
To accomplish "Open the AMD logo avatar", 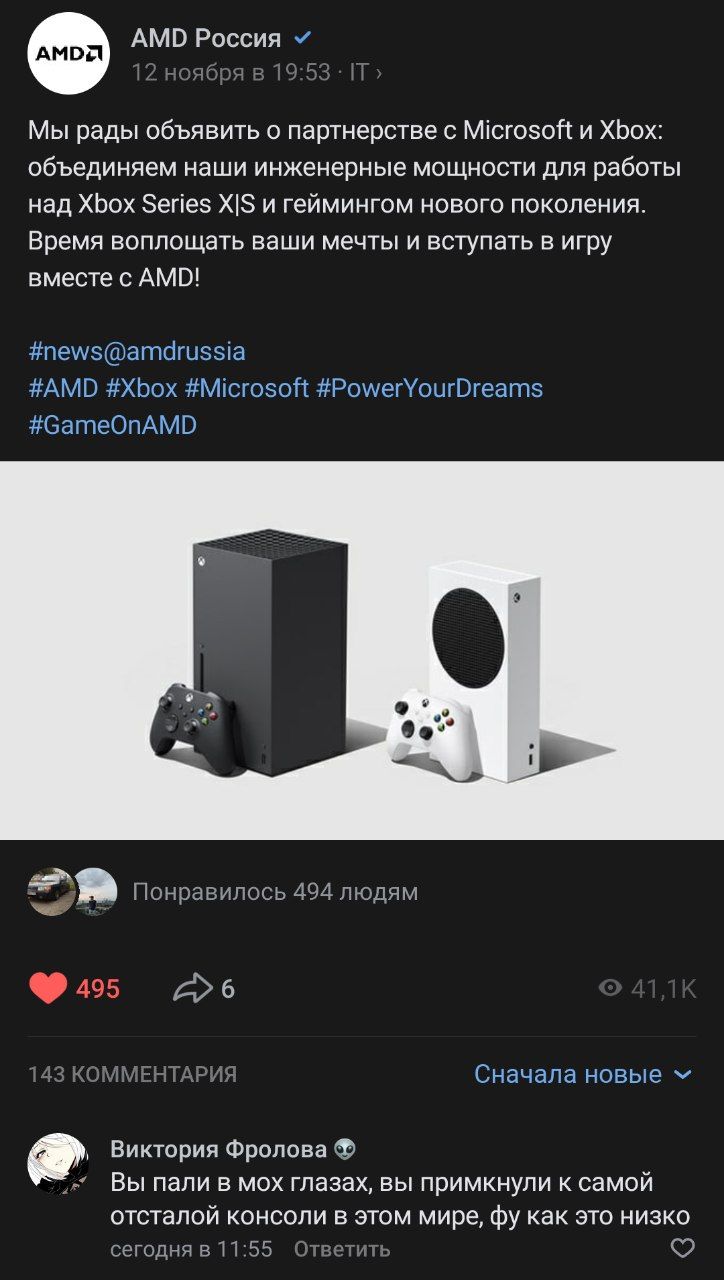I will pos(68,54).
